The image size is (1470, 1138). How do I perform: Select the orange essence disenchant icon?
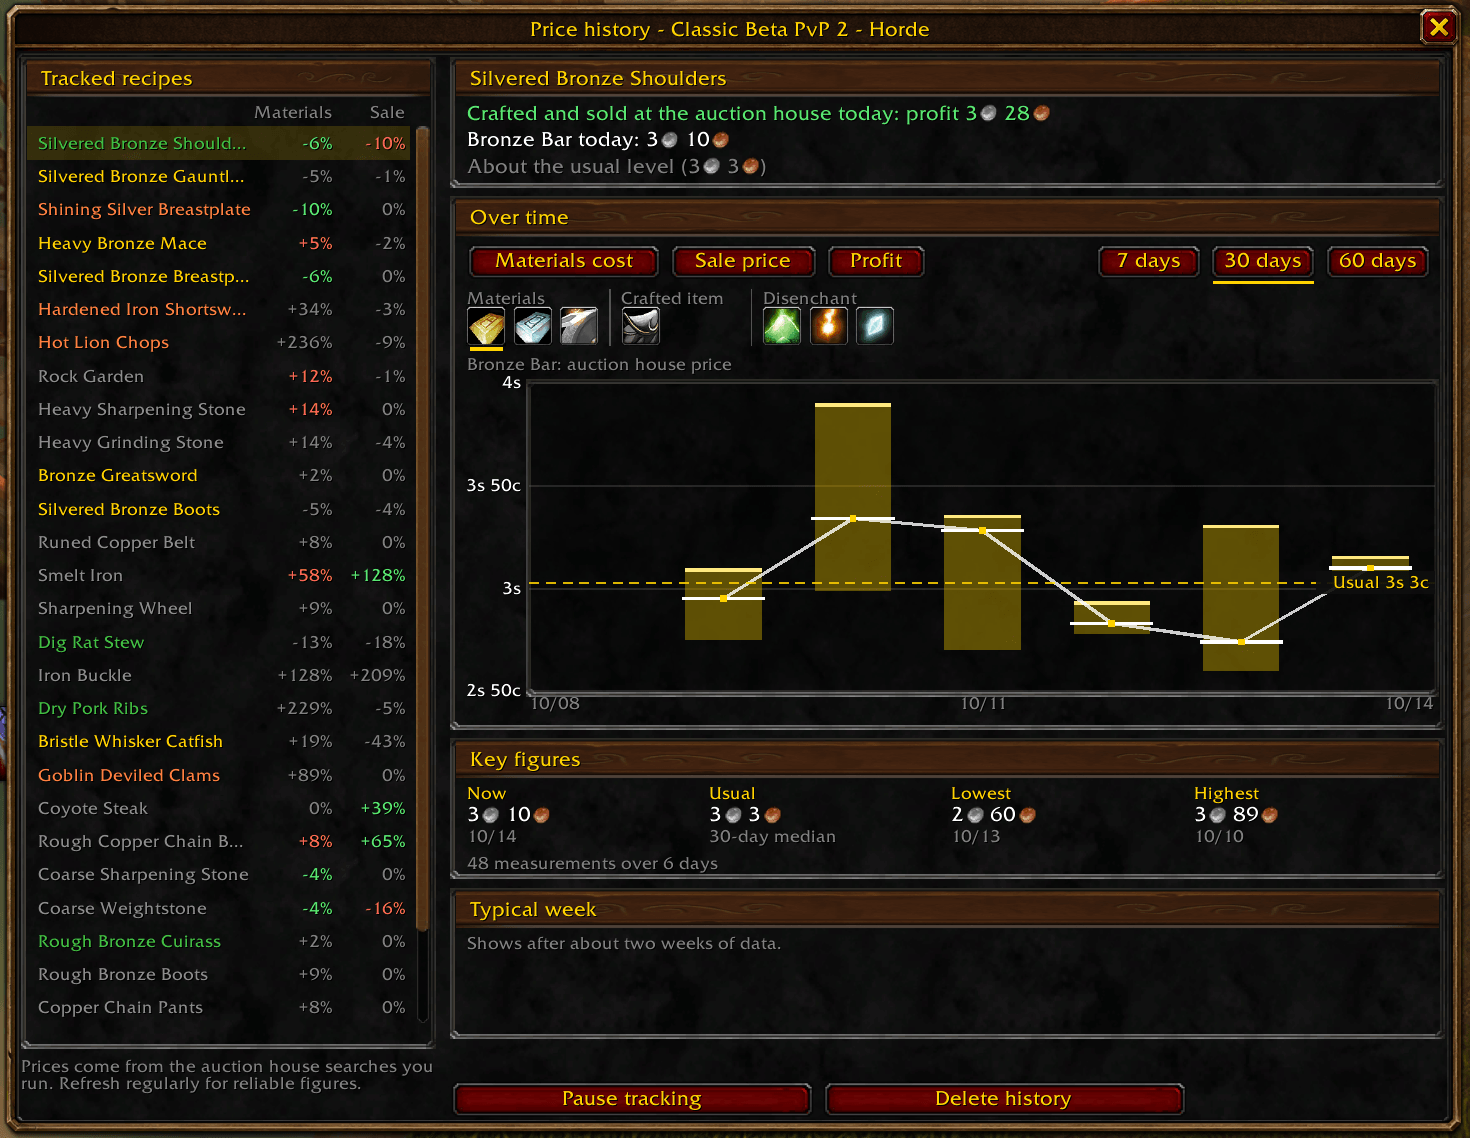829,326
